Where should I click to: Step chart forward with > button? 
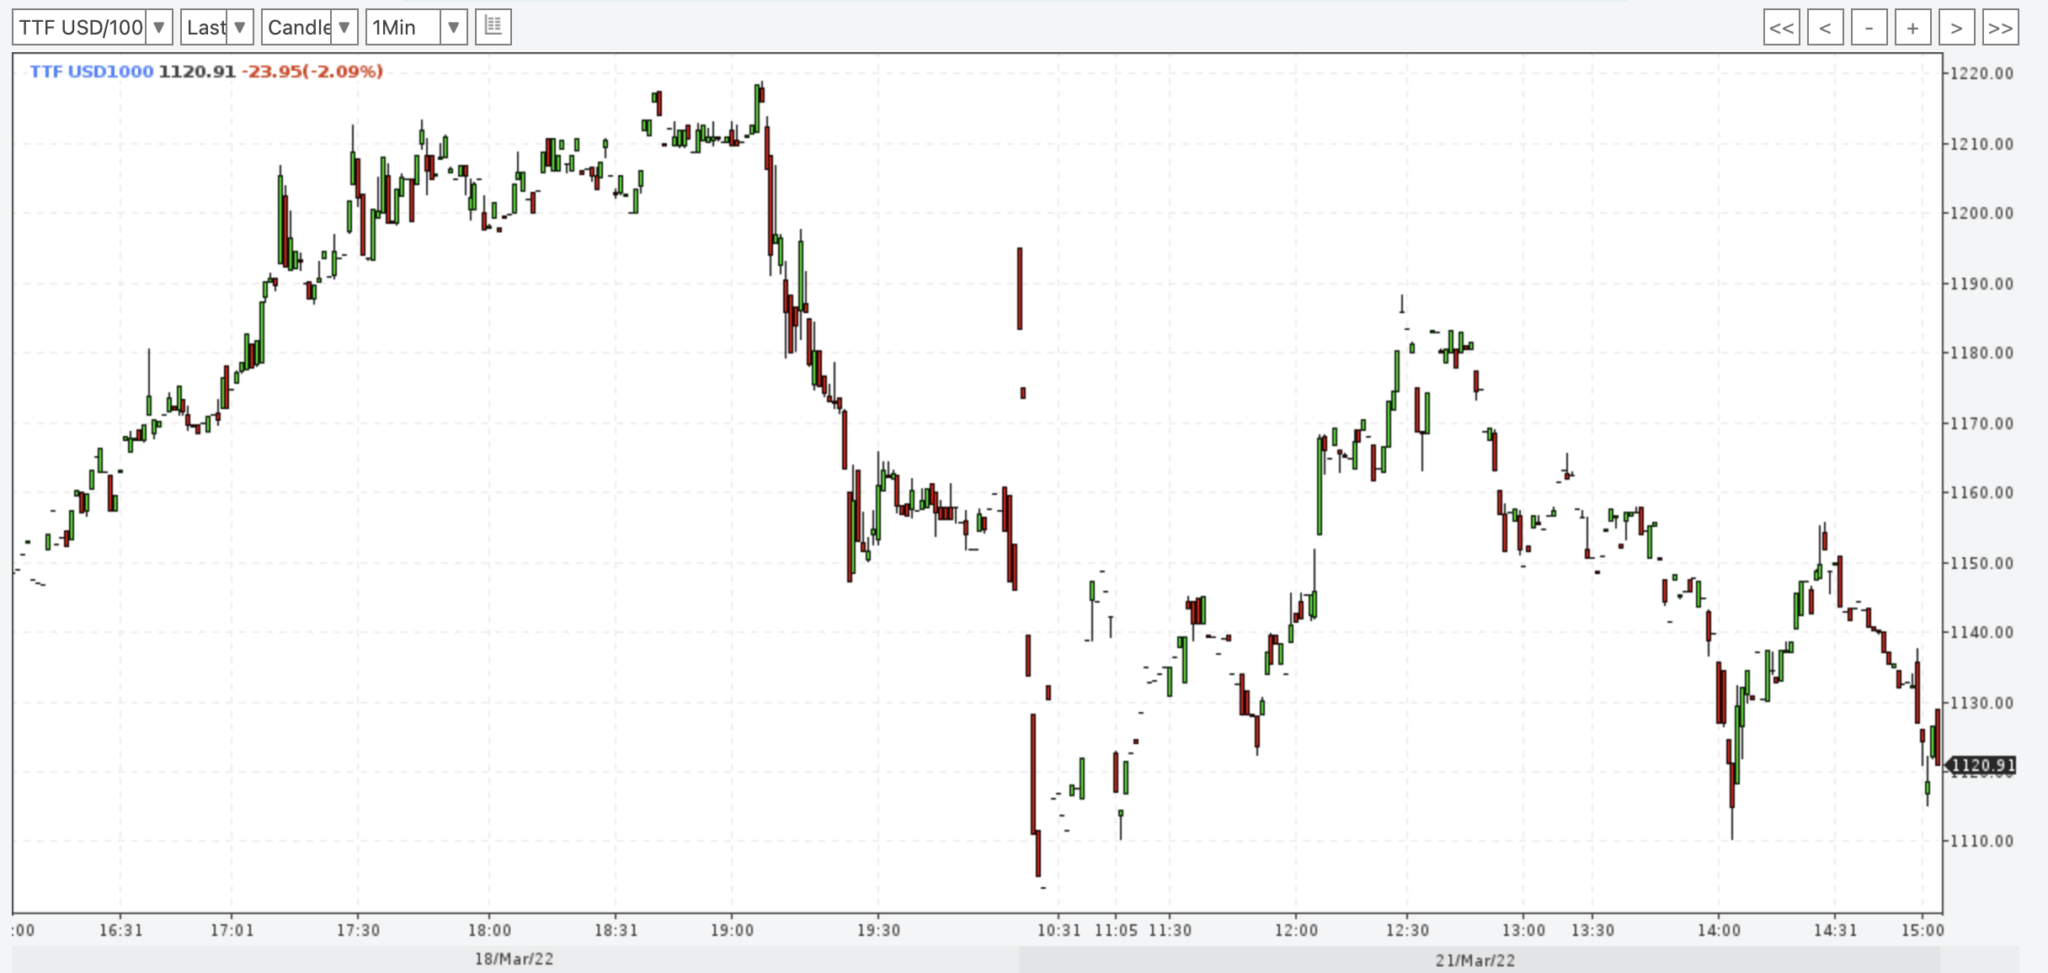point(1956,27)
